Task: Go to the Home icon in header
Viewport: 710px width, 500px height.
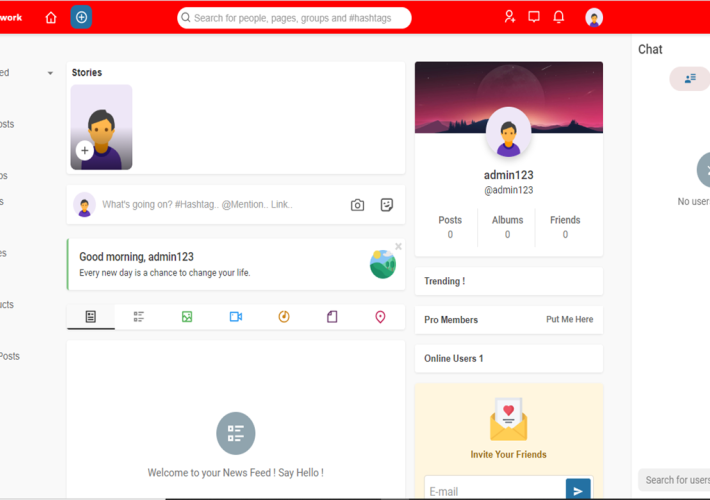Action: point(51,18)
